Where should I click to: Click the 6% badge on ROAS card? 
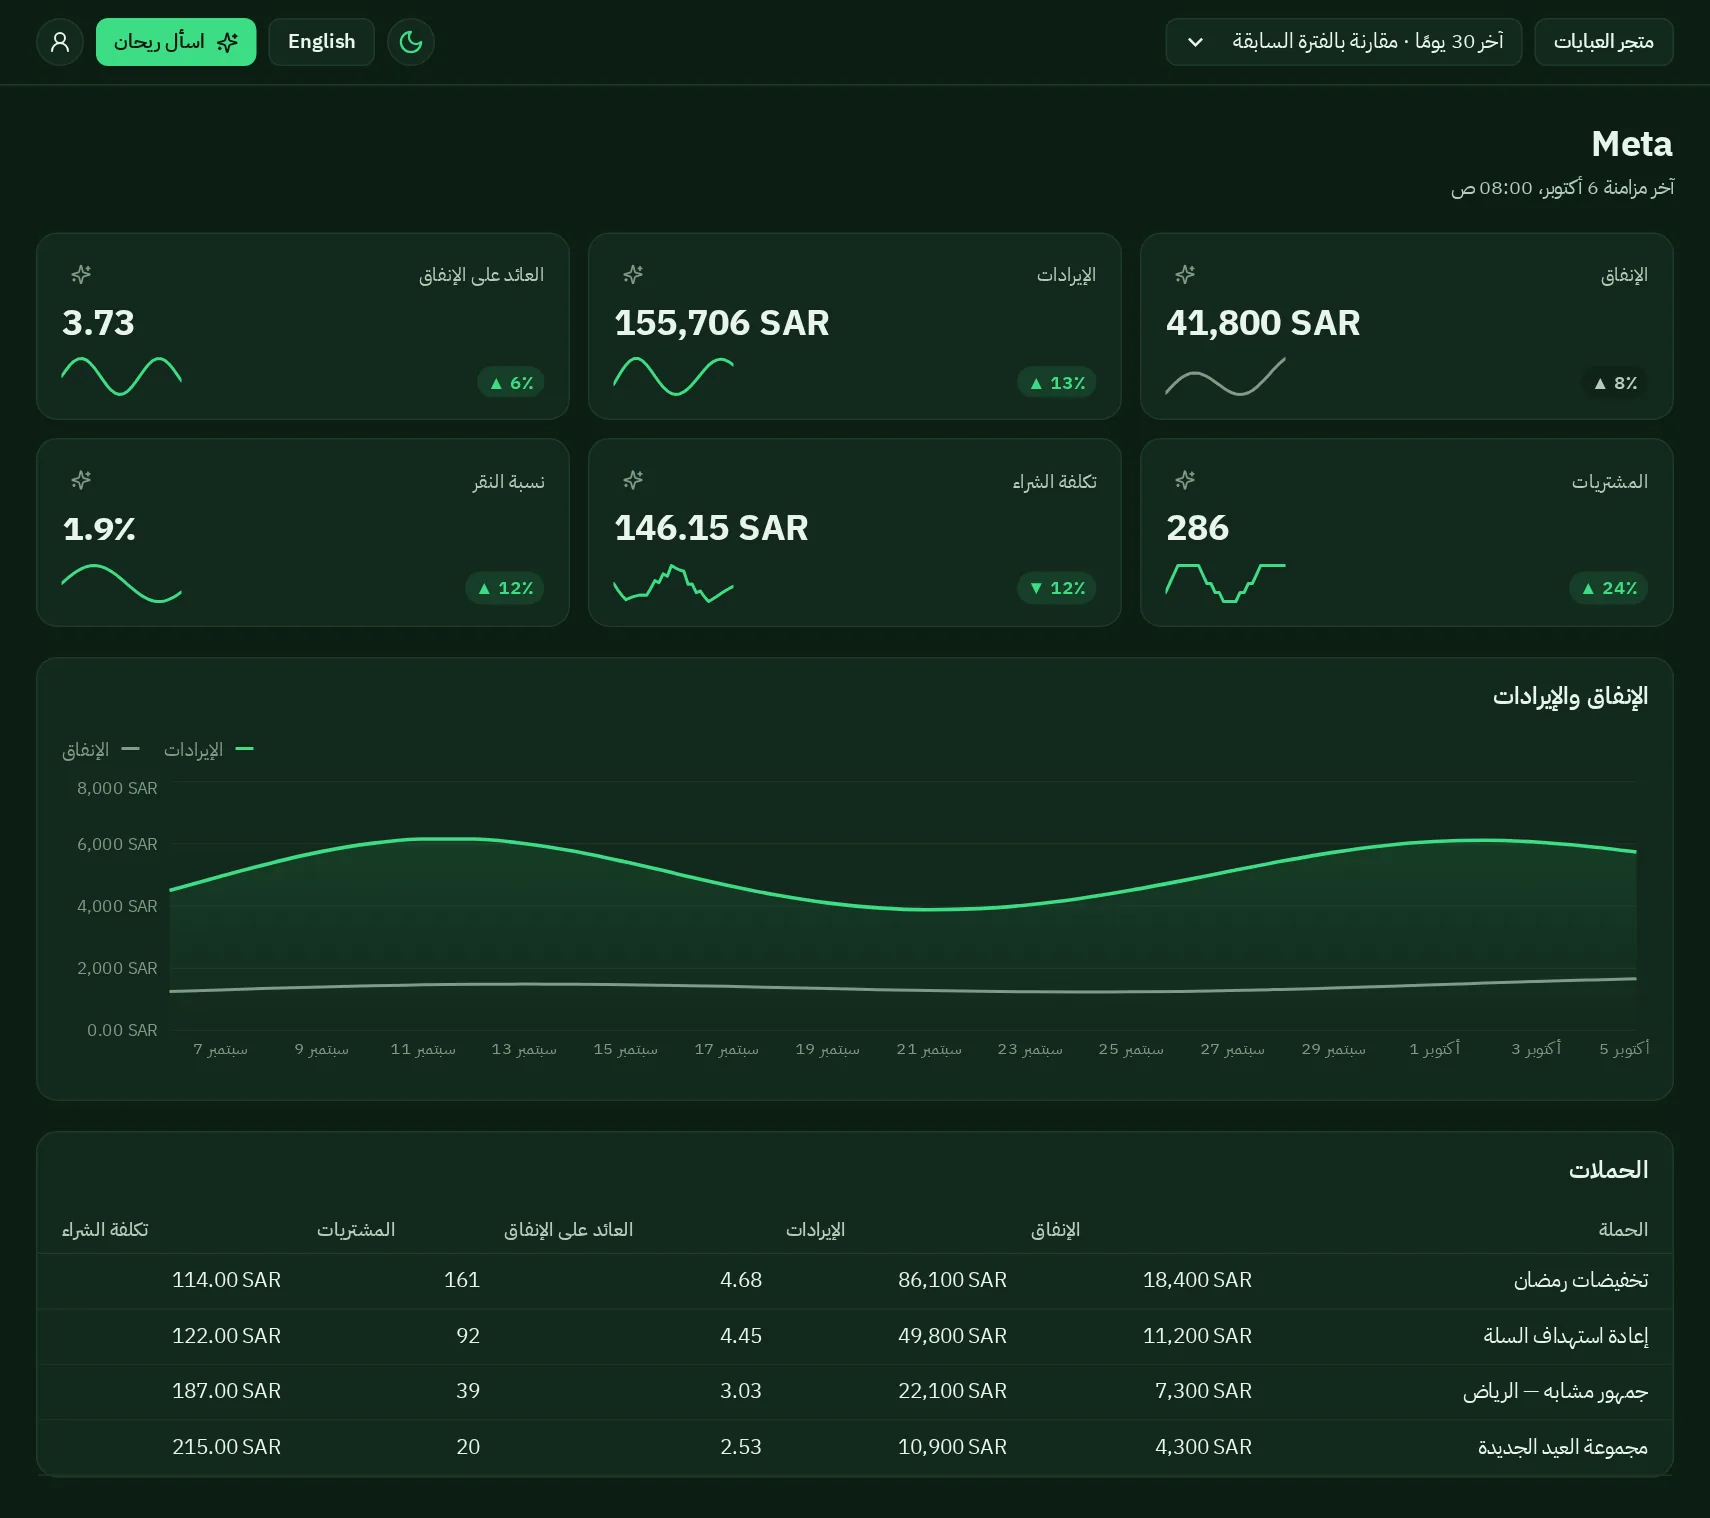(511, 383)
